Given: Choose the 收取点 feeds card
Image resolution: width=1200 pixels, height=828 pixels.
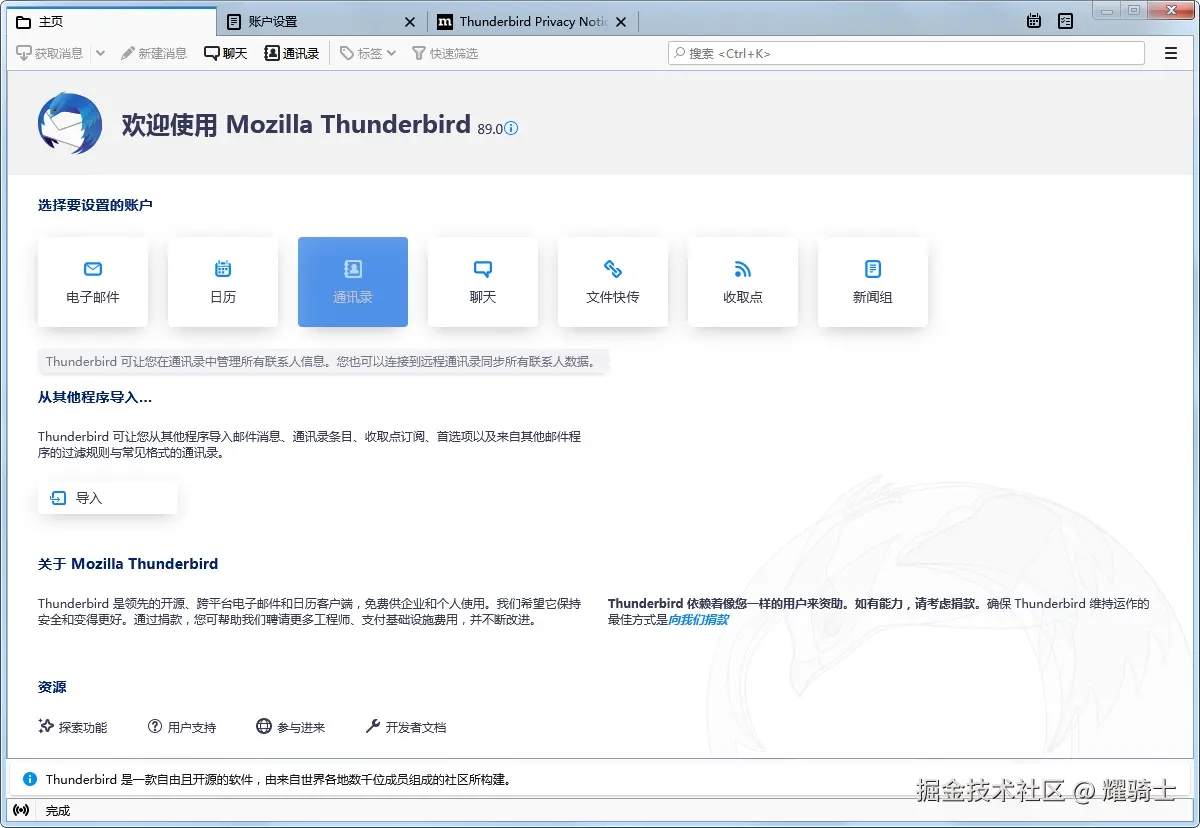Looking at the screenshot, I should pyautogui.click(x=743, y=282).
